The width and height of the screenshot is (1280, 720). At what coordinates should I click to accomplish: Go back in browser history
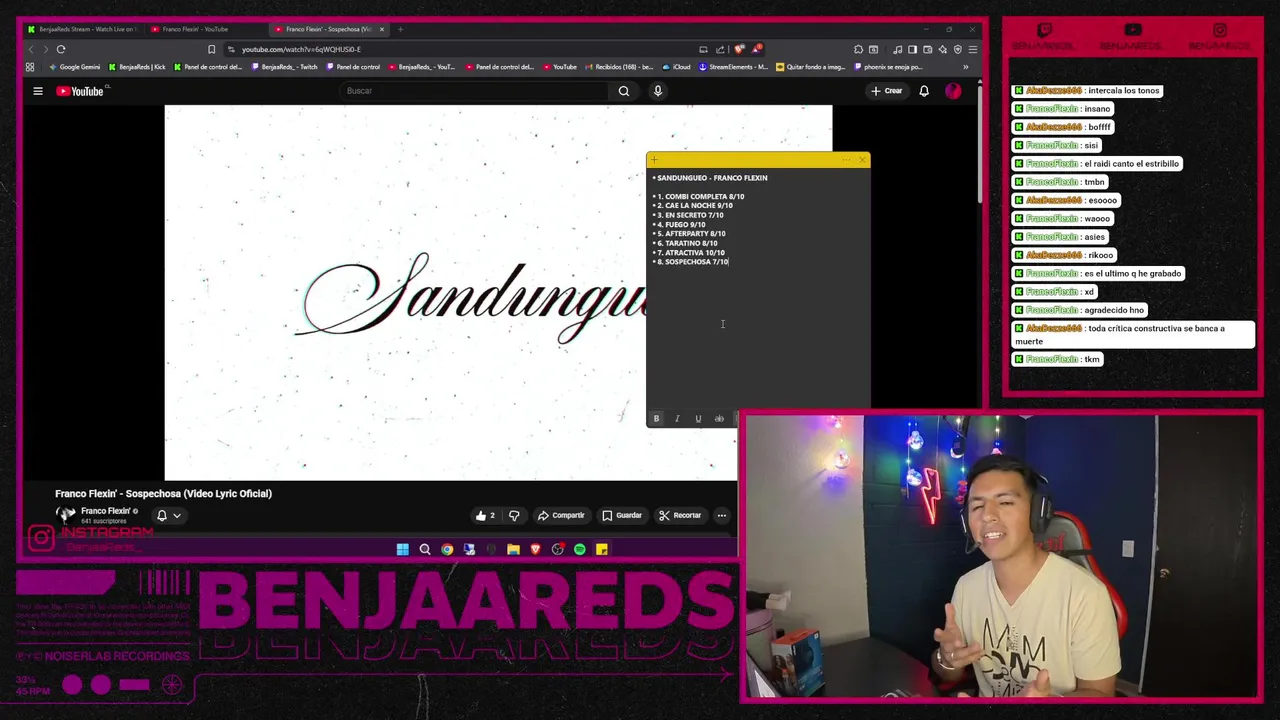coord(30,49)
